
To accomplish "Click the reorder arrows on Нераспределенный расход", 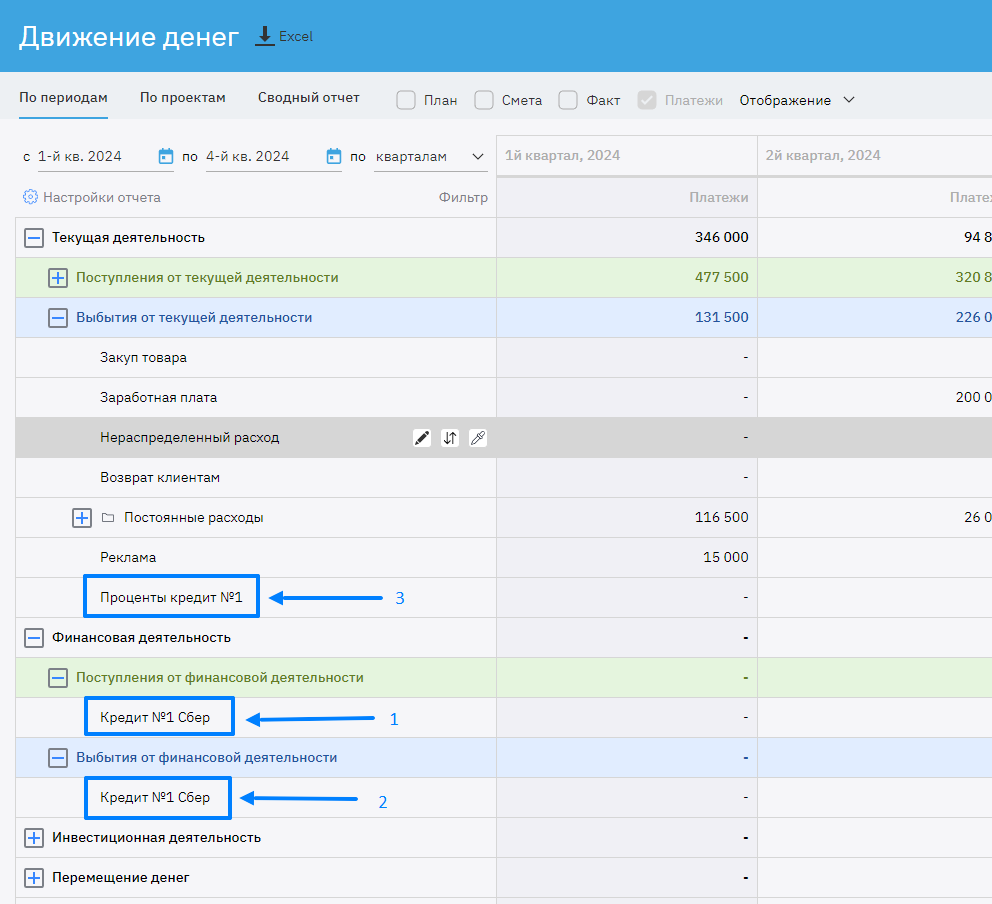I will 450,437.
